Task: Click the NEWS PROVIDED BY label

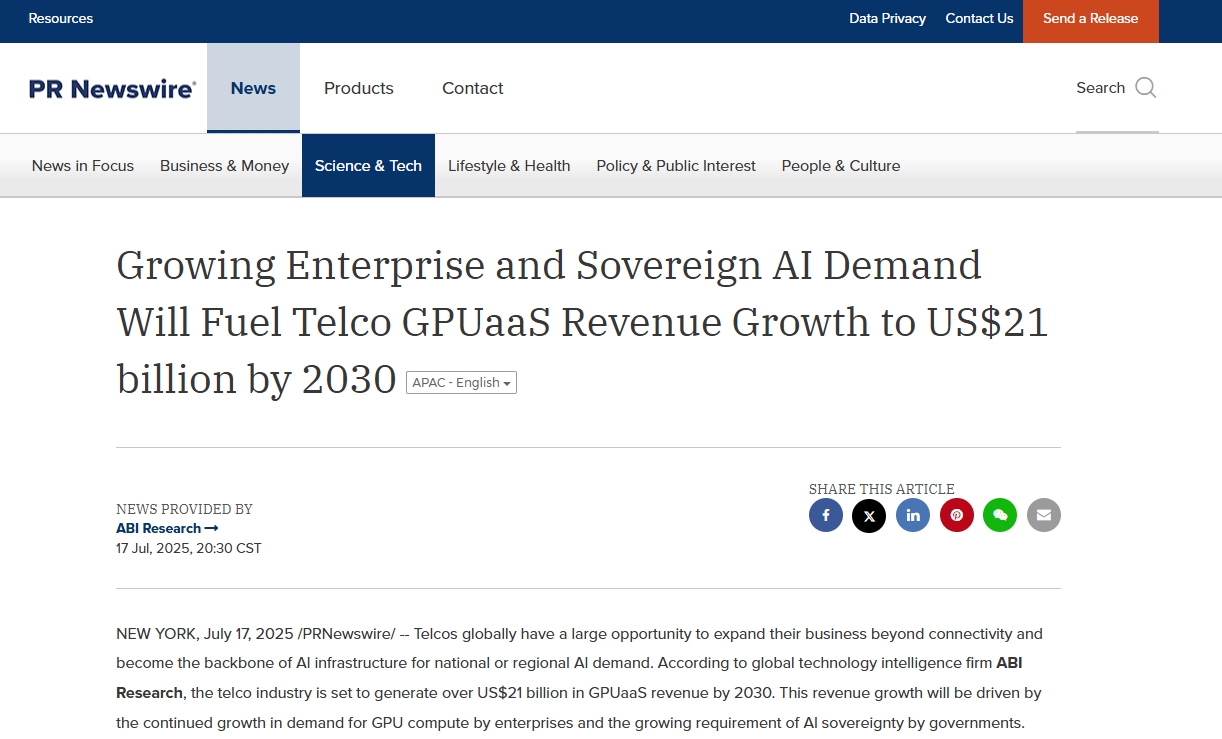Action: (x=184, y=509)
